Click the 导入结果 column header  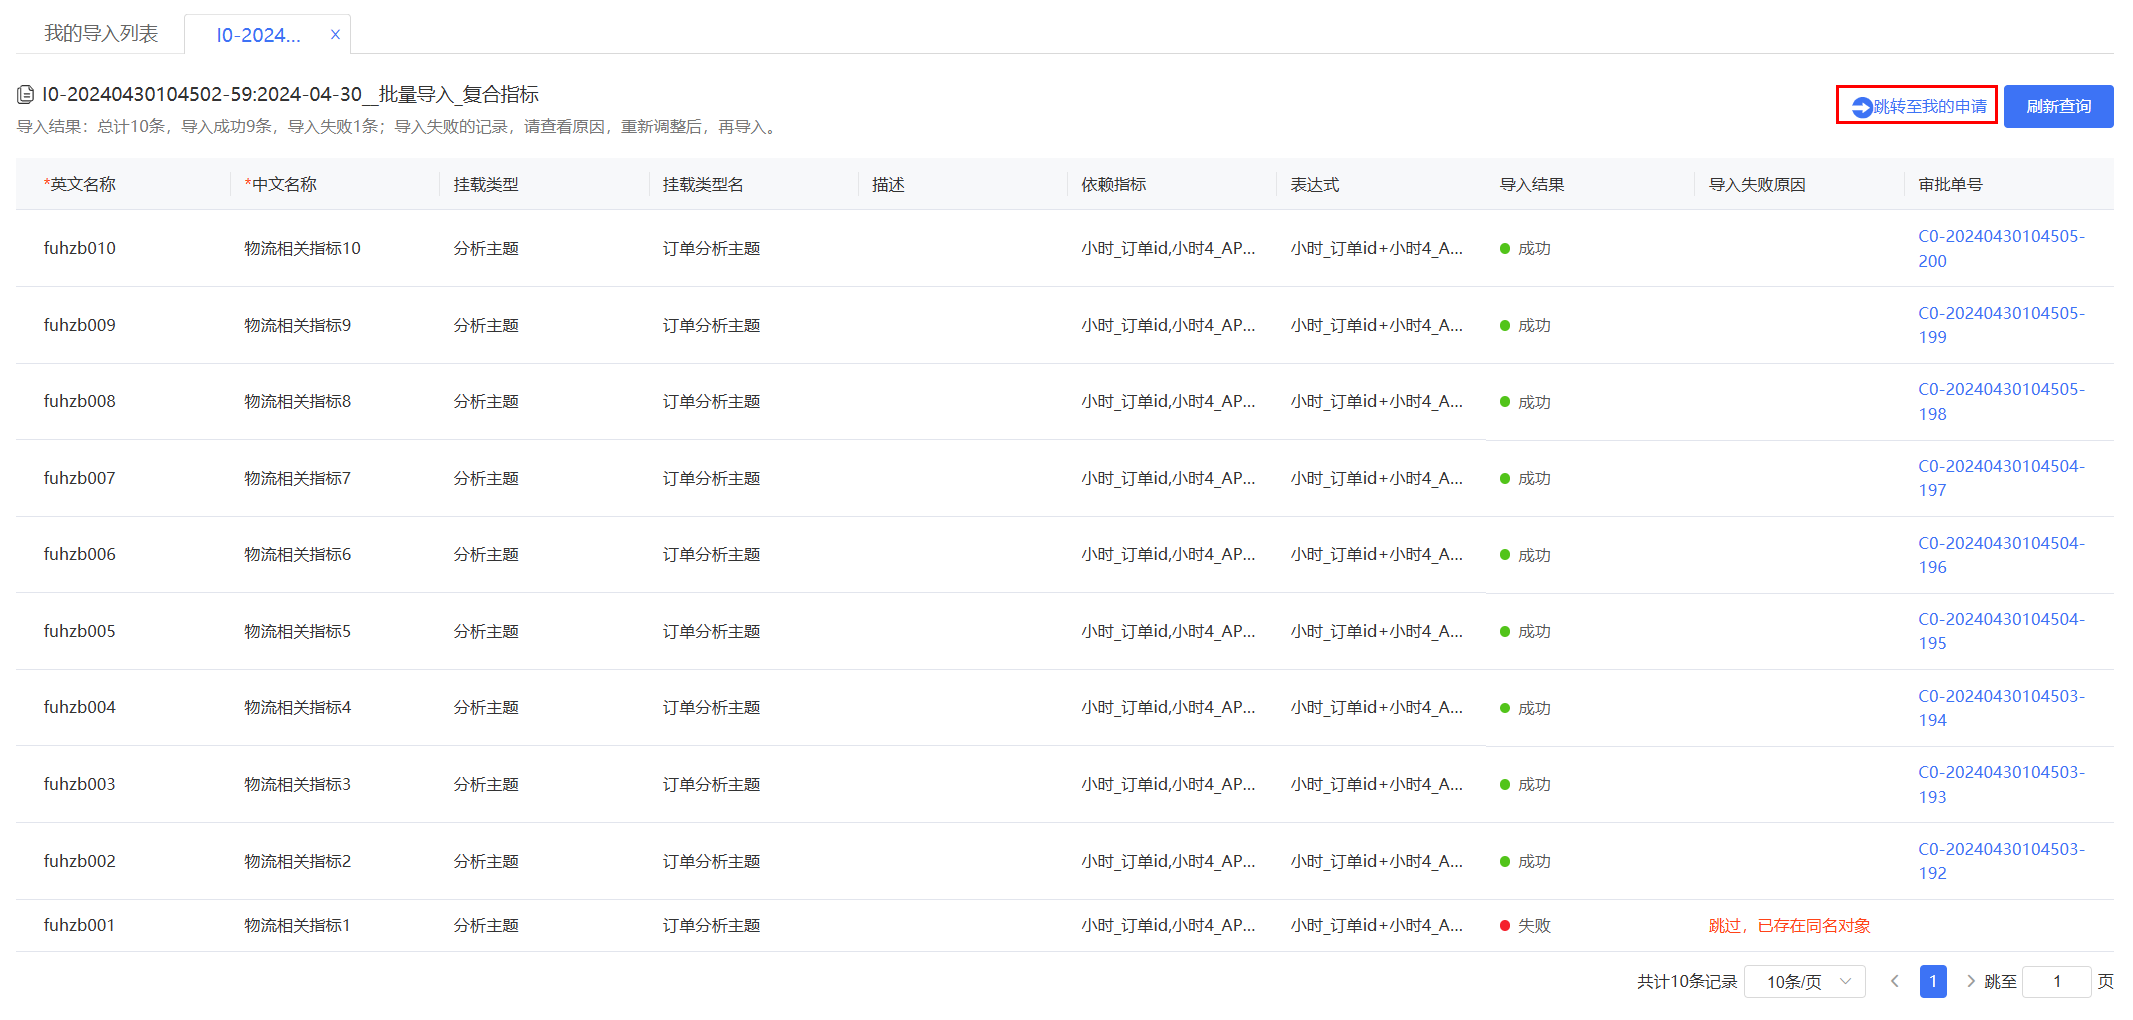[x=1532, y=184]
